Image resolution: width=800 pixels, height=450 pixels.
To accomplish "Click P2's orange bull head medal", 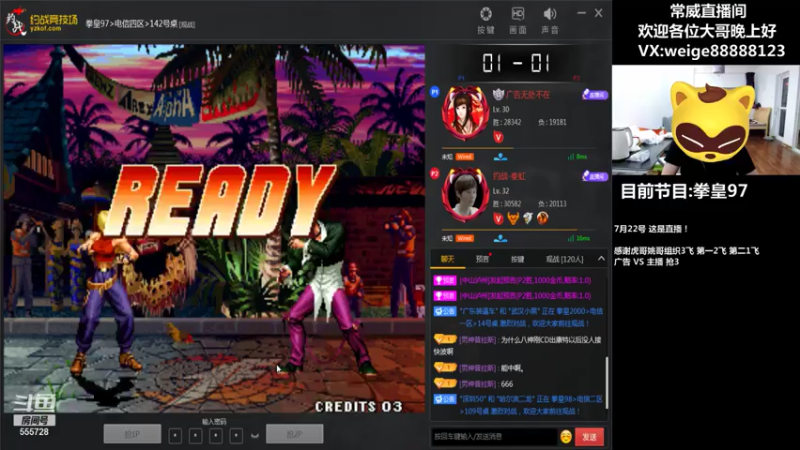I will tap(513, 218).
